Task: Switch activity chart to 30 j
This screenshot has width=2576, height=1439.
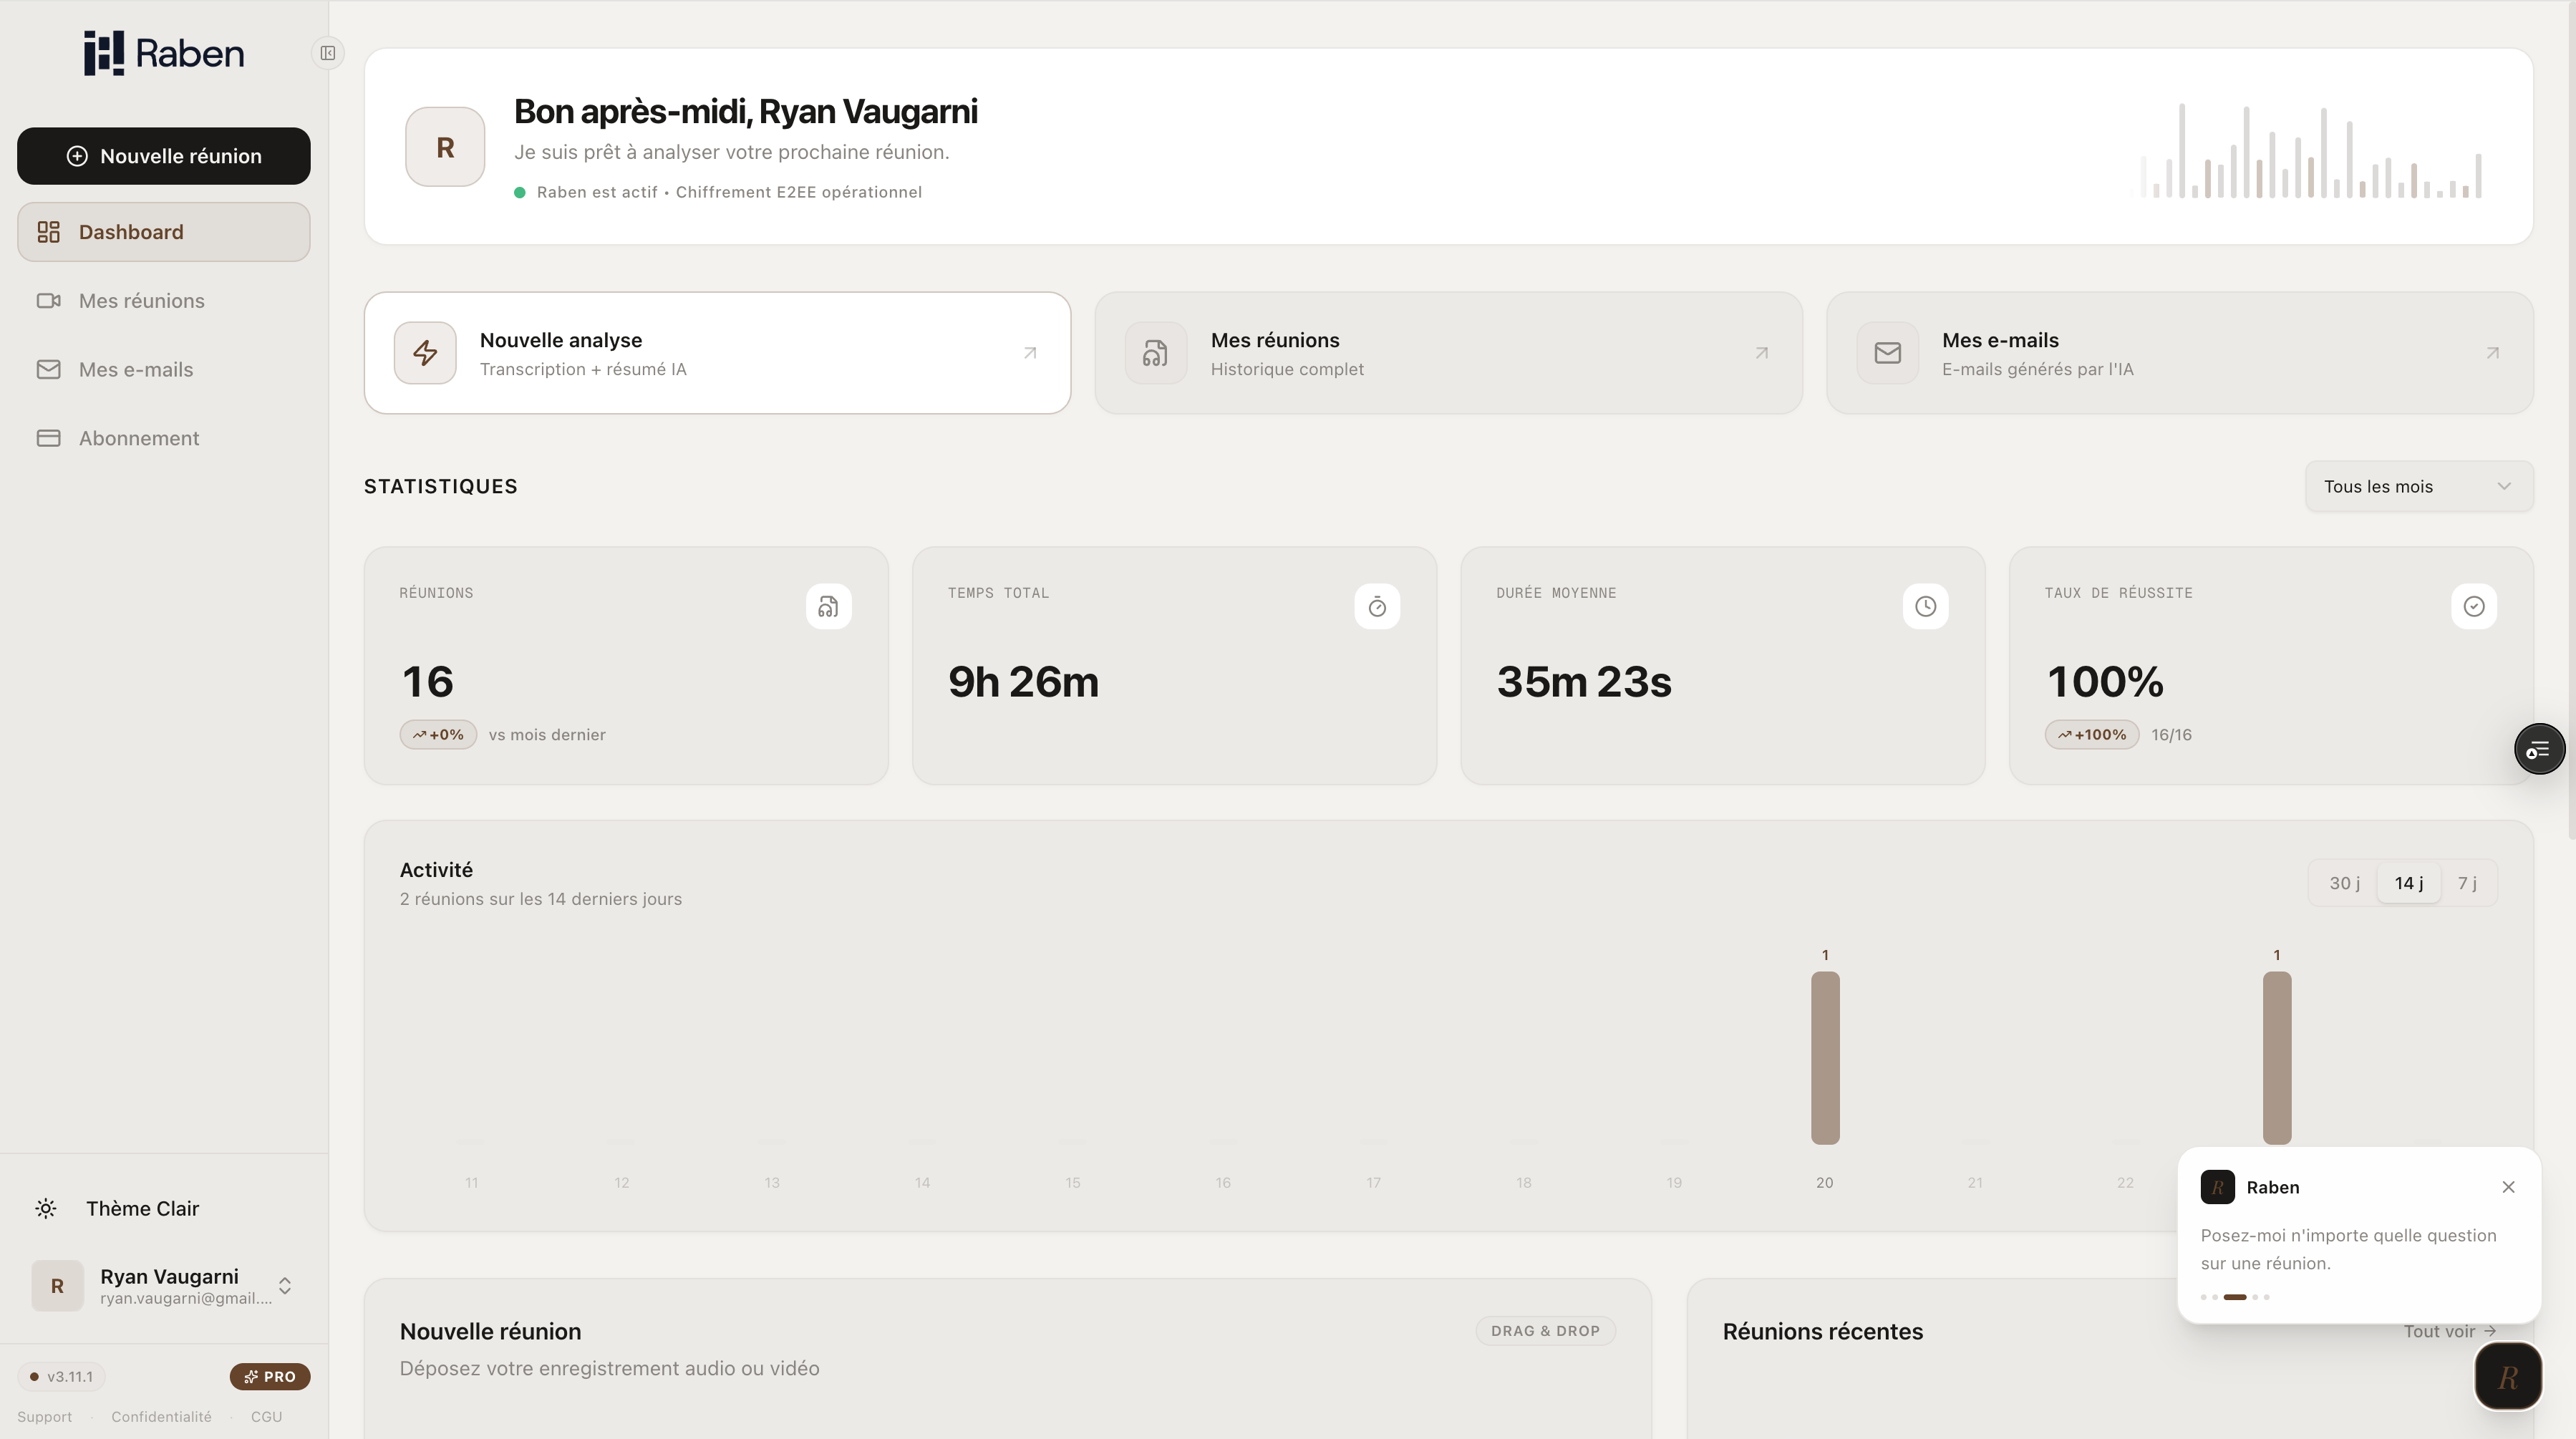Action: (x=2344, y=883)
